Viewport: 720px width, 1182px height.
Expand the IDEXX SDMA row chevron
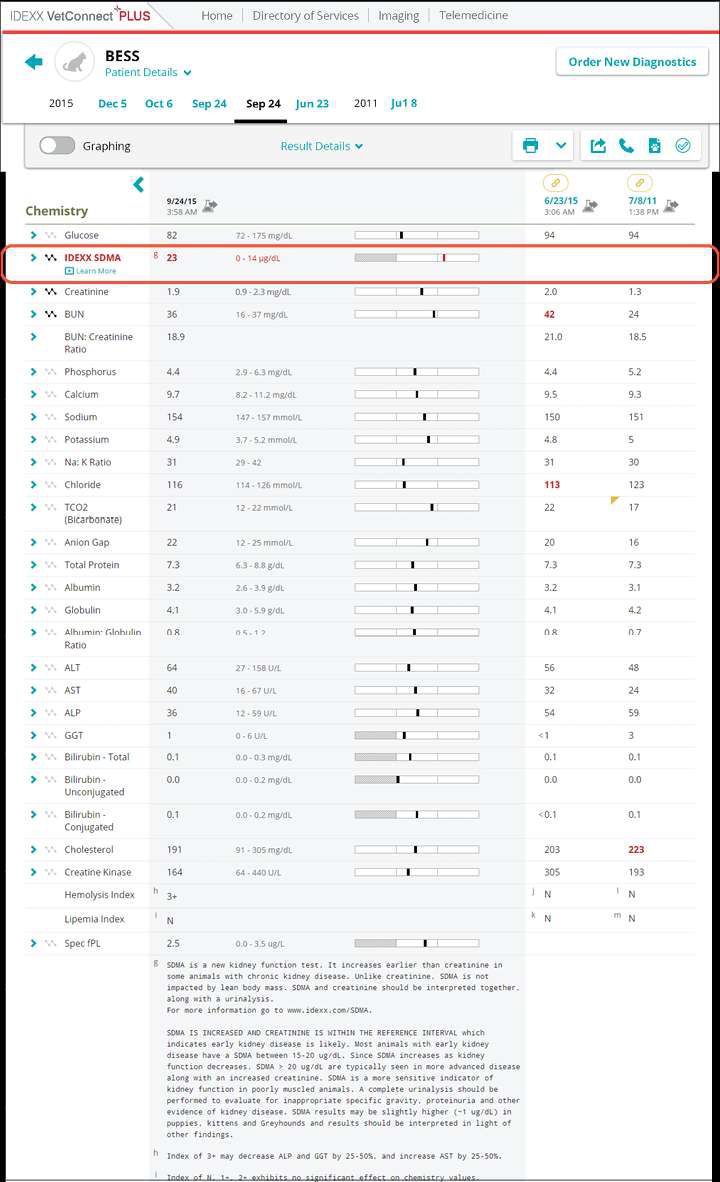33,258
